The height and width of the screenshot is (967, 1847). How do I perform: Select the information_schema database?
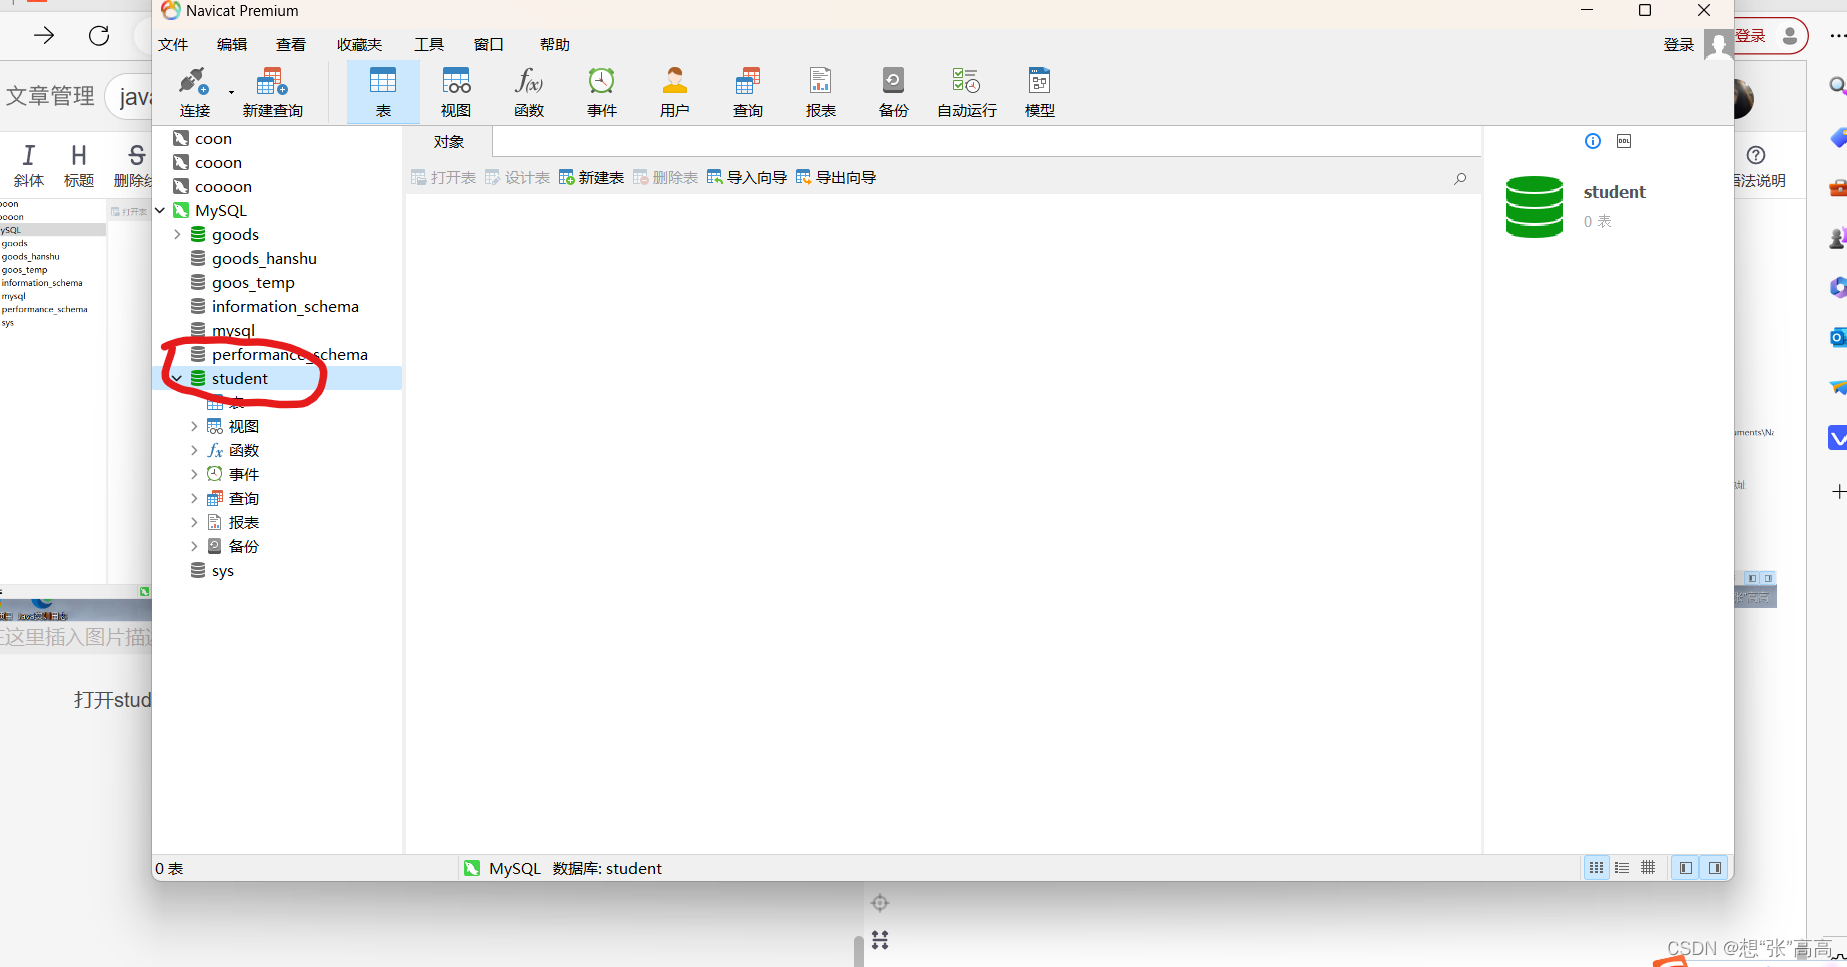[285, 307]
